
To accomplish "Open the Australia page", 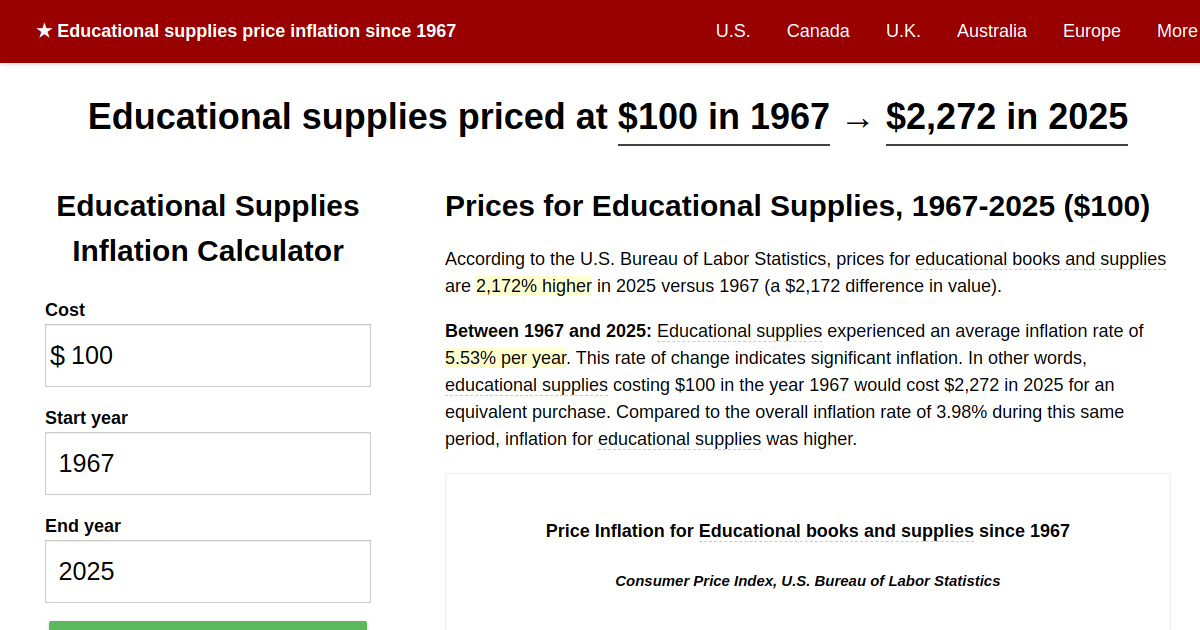I will click(x=992, y=31).
